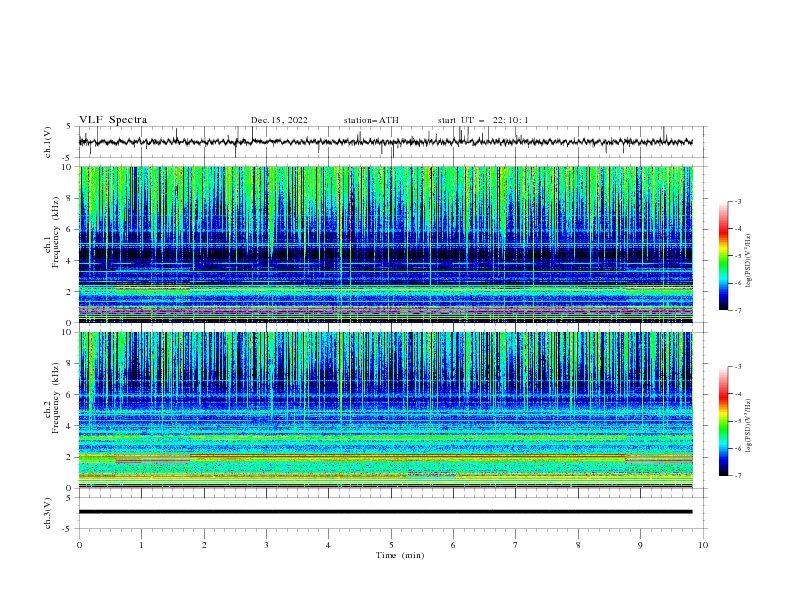Image resolution: width=792 pixels, height=612 pixels.
Task: Click time axis tick label "8"
Action: [578, 545]
